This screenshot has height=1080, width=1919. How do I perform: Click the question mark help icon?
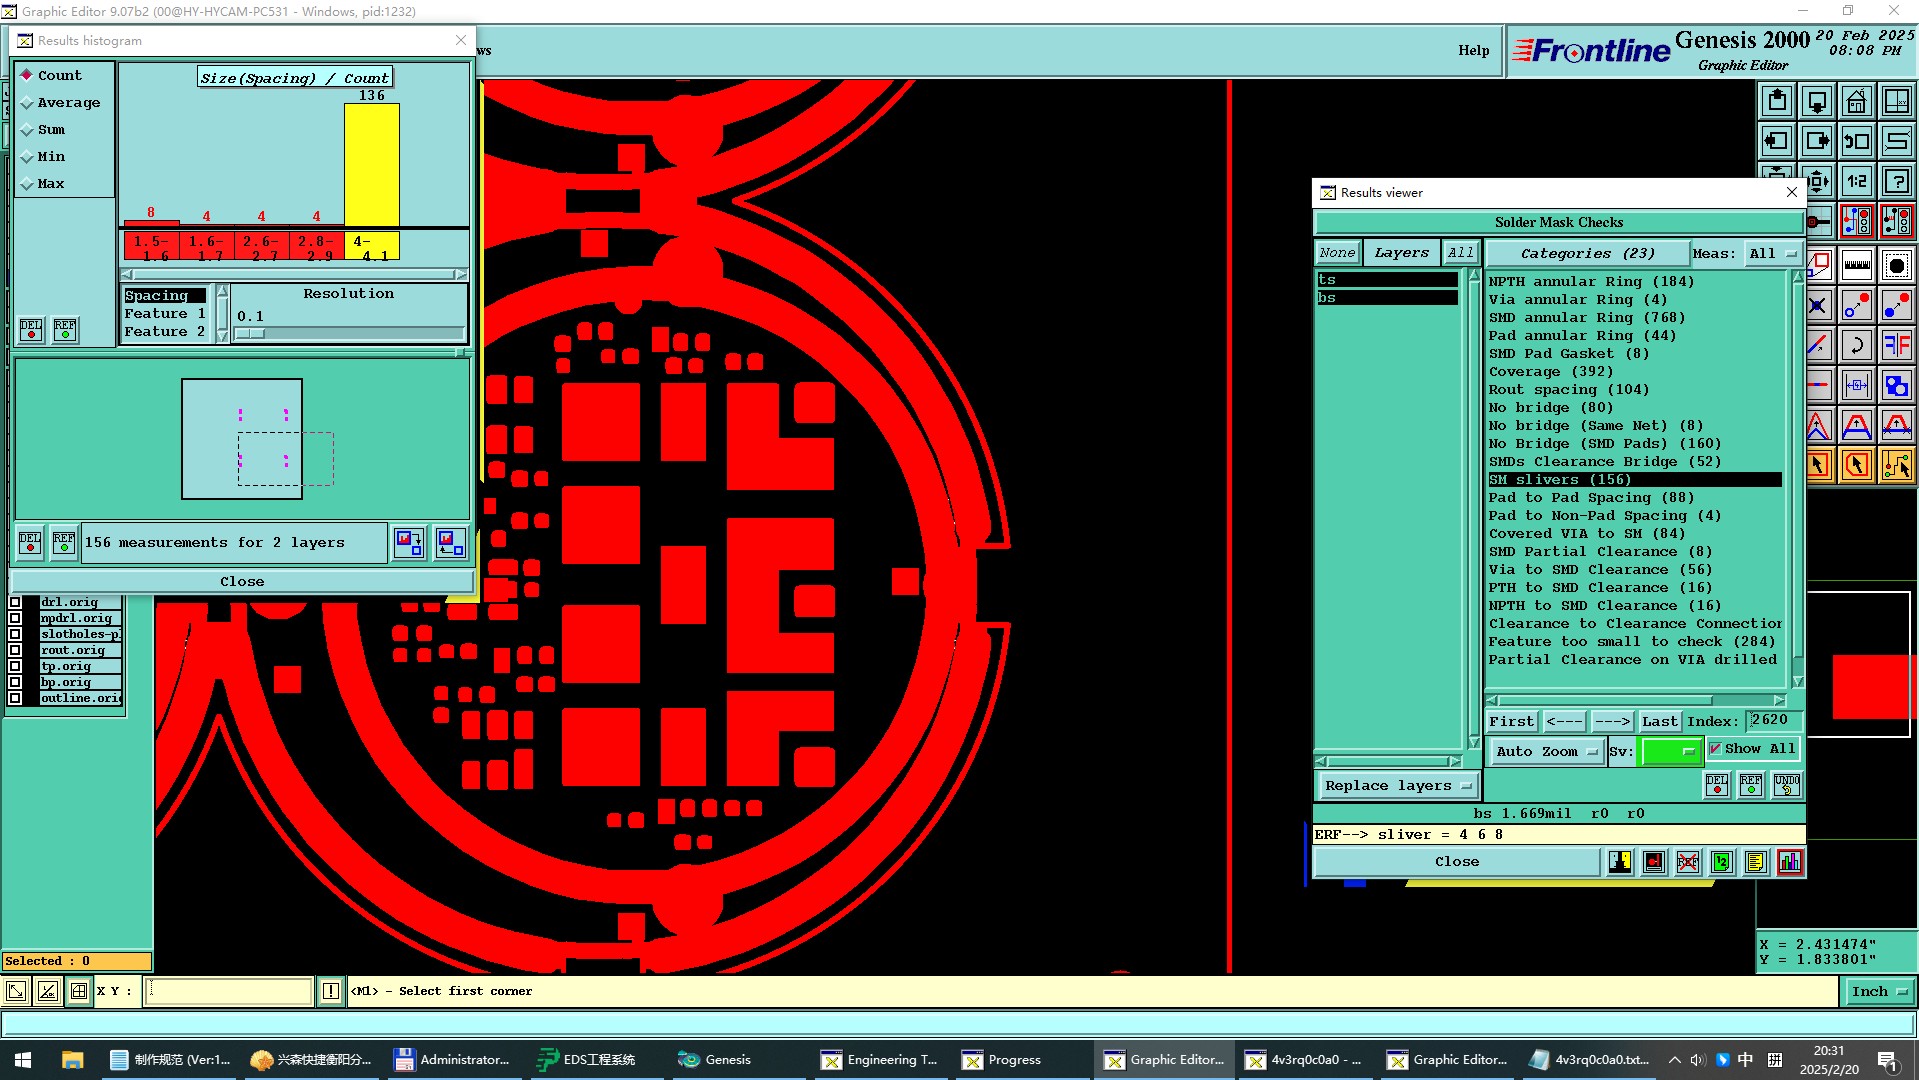coord(1897,181)
